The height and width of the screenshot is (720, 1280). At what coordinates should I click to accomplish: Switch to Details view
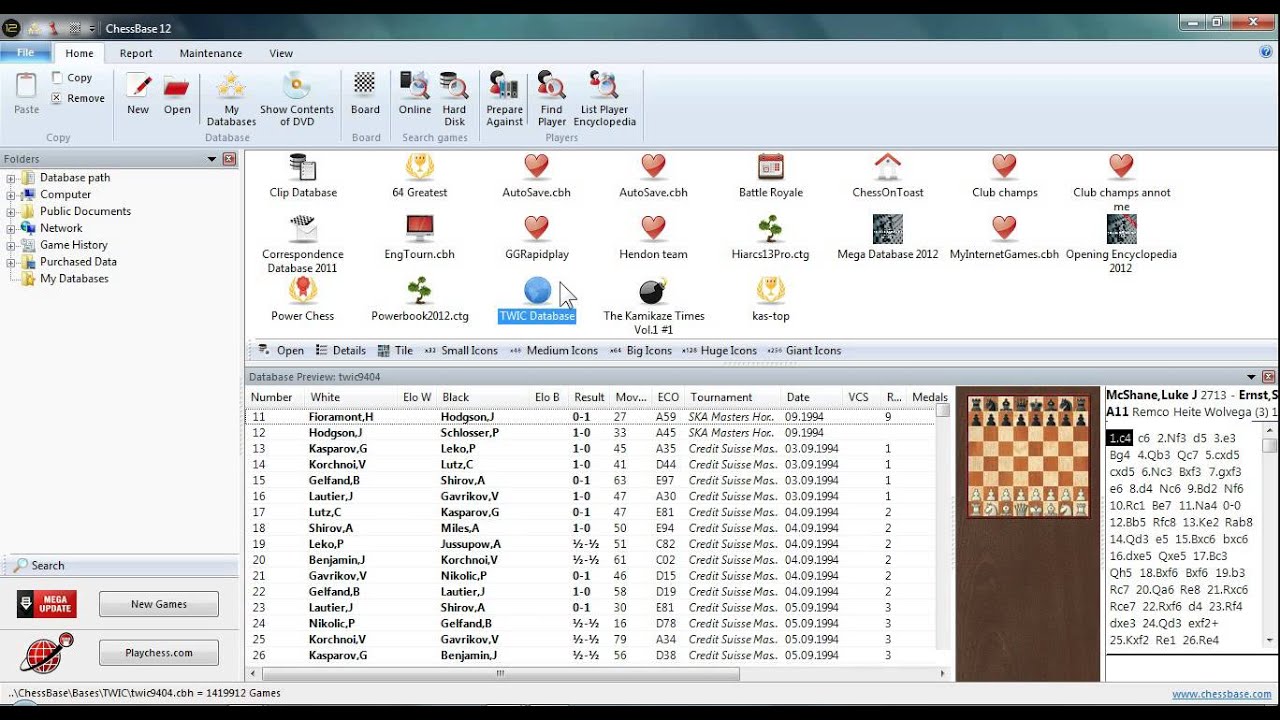coord(340,351)
